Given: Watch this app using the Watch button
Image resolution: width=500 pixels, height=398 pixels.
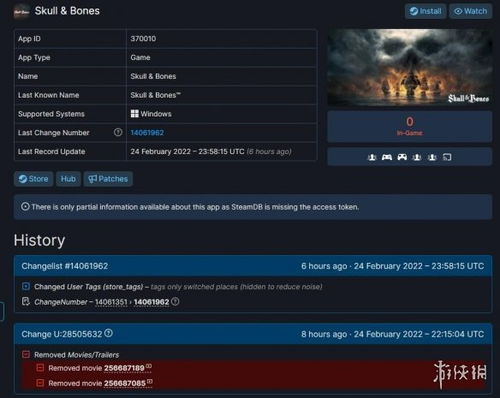Looking at the screenshot, I should click(471, 11).
